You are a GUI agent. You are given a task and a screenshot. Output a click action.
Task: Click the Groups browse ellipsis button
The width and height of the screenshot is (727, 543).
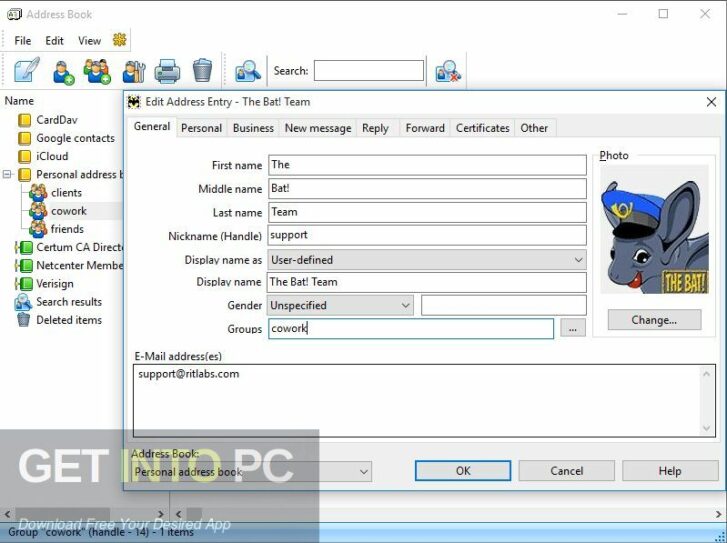click(x=573, y=328)
